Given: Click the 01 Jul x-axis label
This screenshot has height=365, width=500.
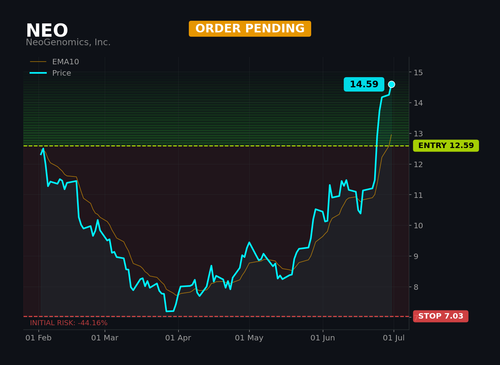Looking at the screenshot, I should tap(394, 338).
